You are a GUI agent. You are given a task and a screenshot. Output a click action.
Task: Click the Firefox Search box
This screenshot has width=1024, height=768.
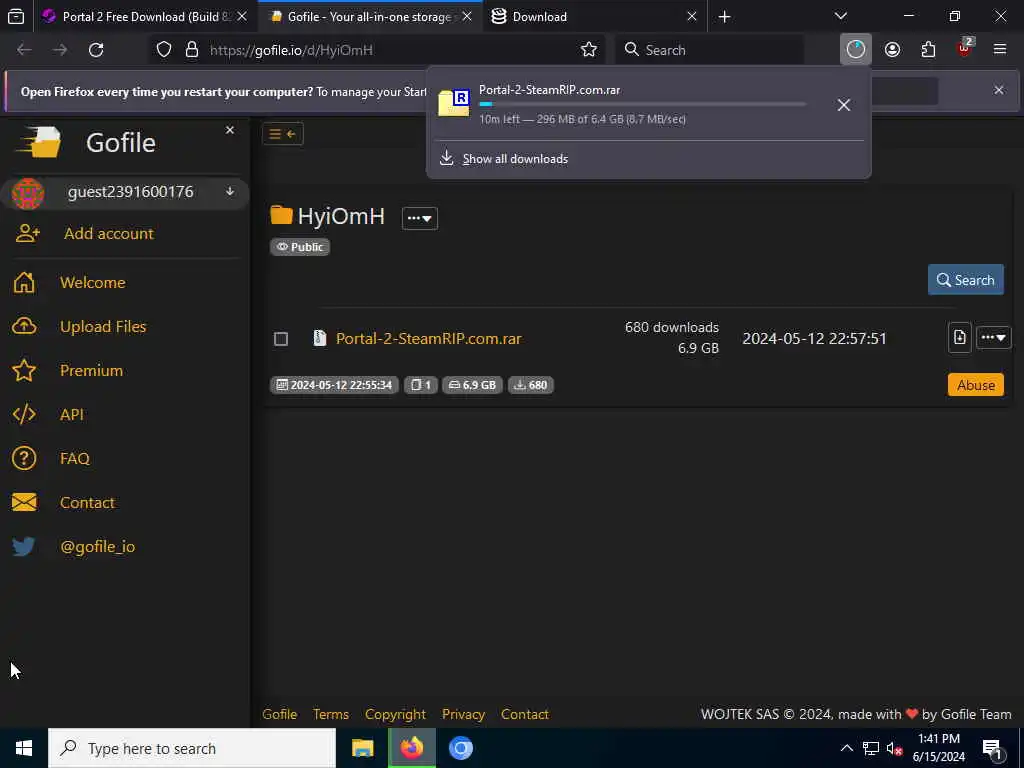(x=710, y=50)
